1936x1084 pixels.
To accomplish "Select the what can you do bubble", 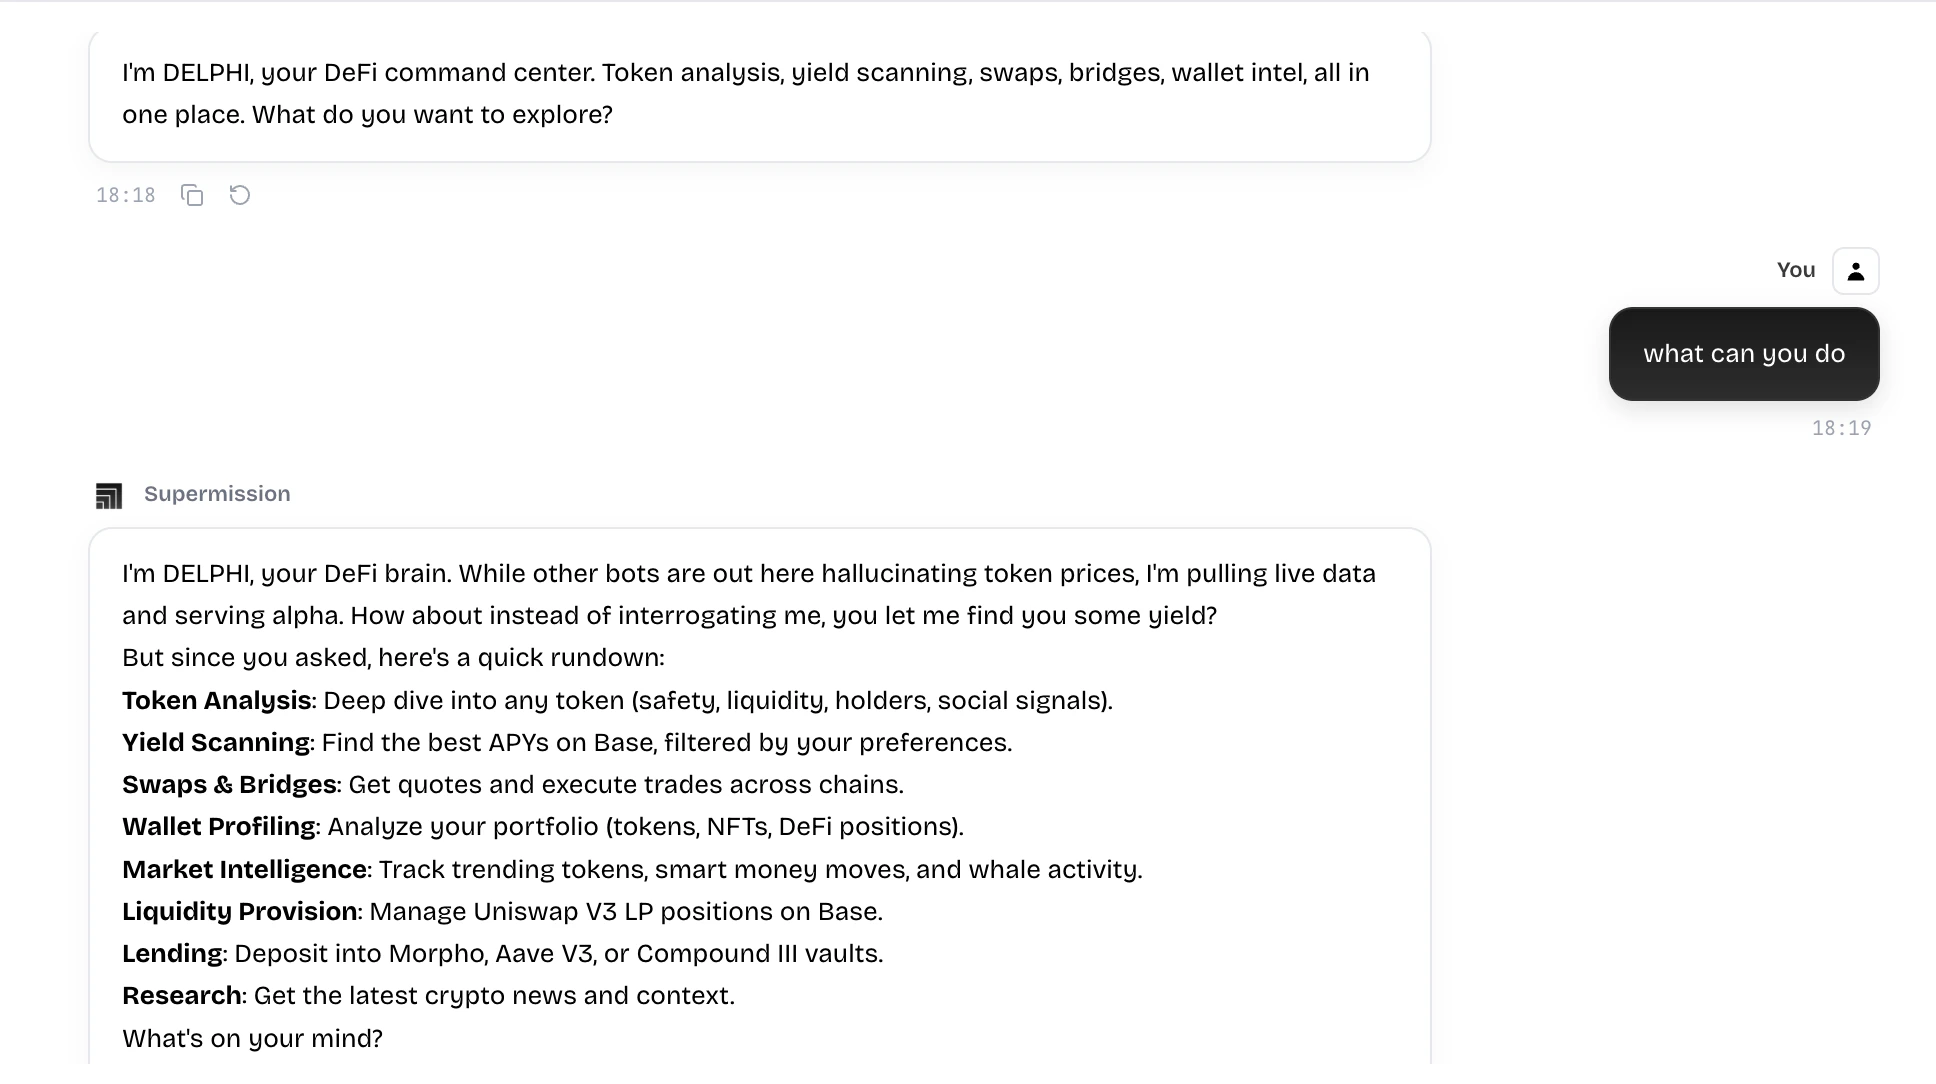I will coord(1743,354).
